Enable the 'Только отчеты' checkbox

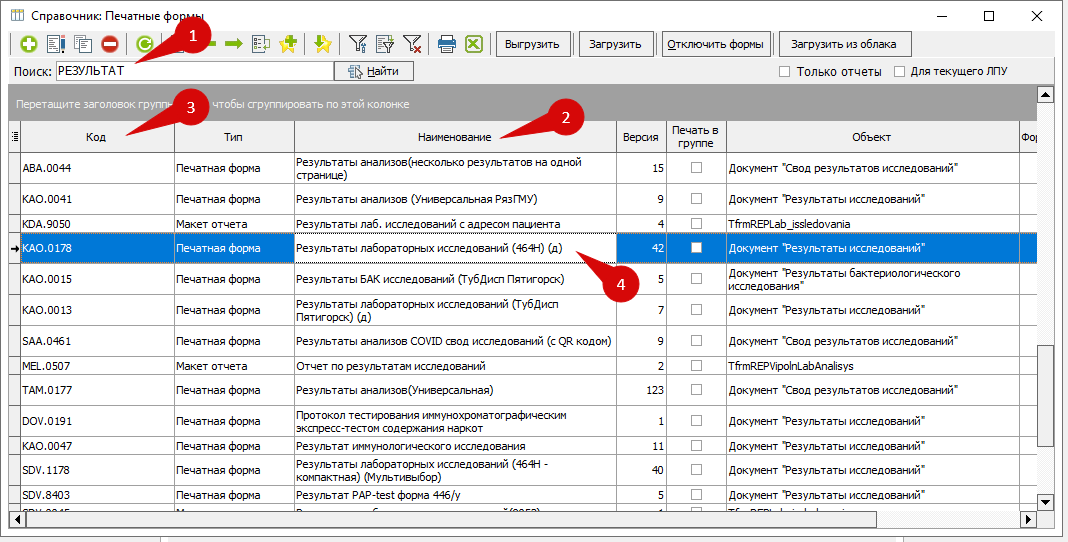click(785, 72)
